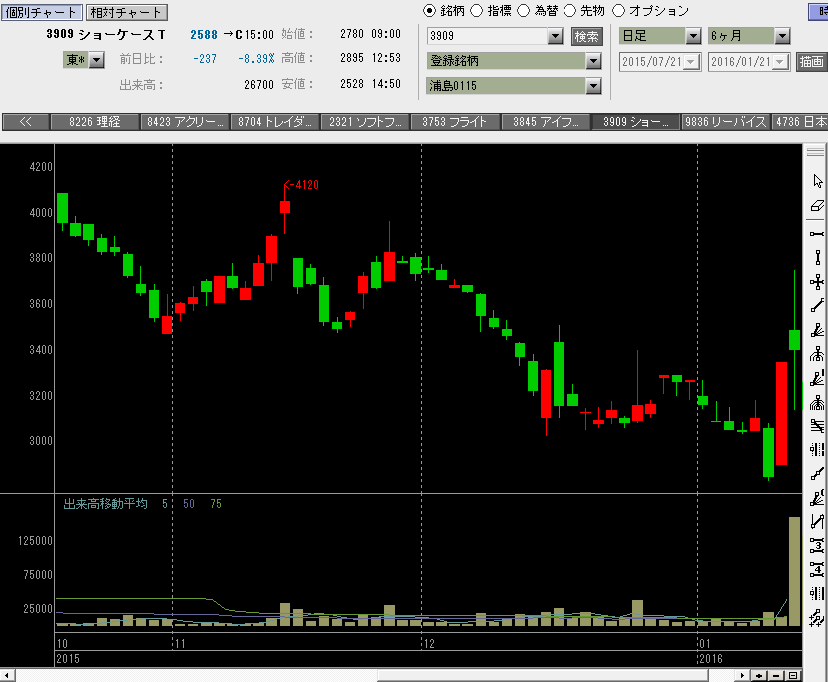Select the 3753 フライト stock tab

pyautogui.click(x=455, y=122)
